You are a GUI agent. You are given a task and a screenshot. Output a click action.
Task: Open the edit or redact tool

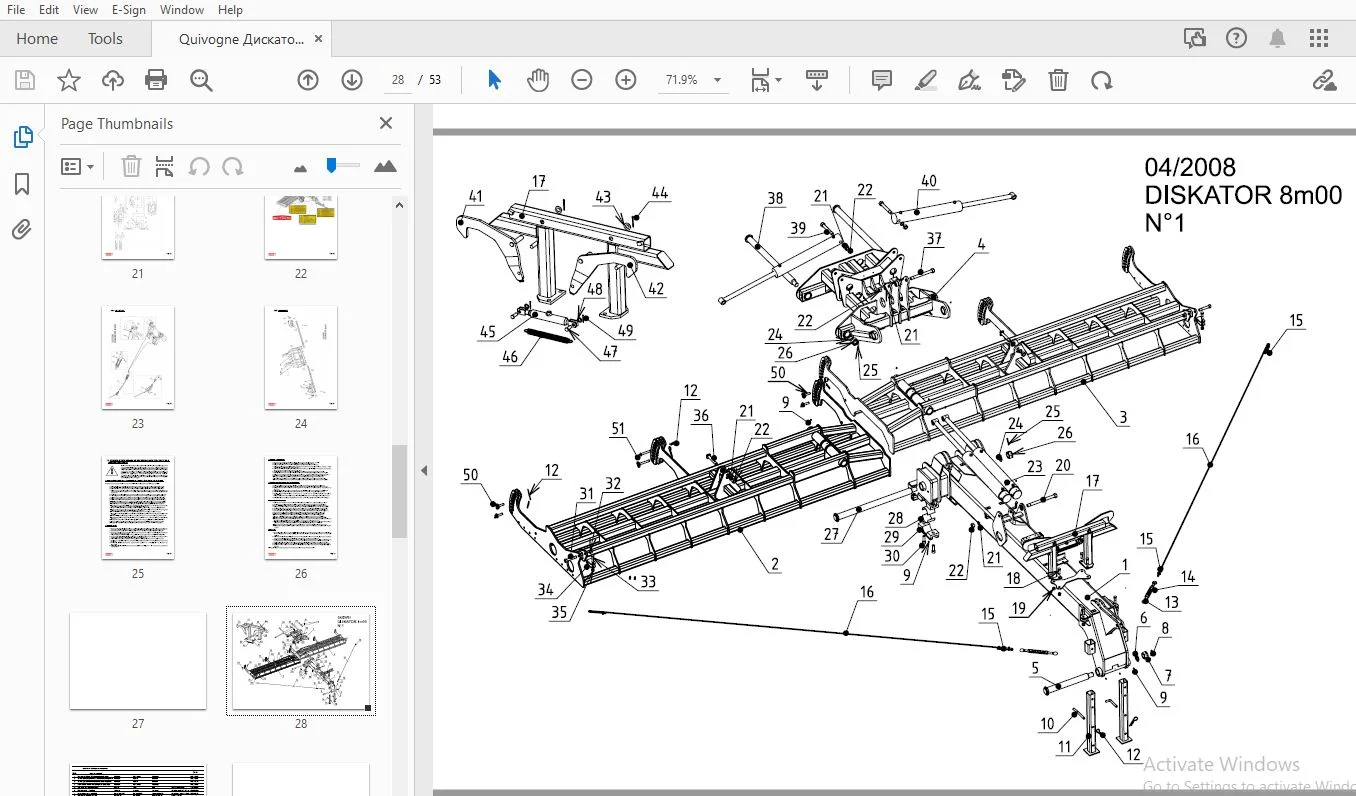1014,80
